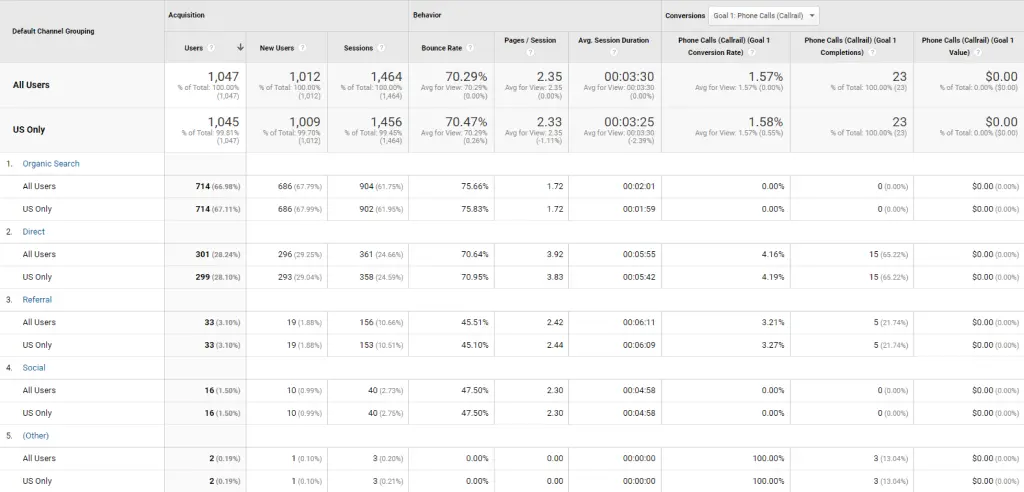The image size is (1024, 492).
Task: Click the Direct US Only pages per session 3.83
Action: tap(555, 277)
